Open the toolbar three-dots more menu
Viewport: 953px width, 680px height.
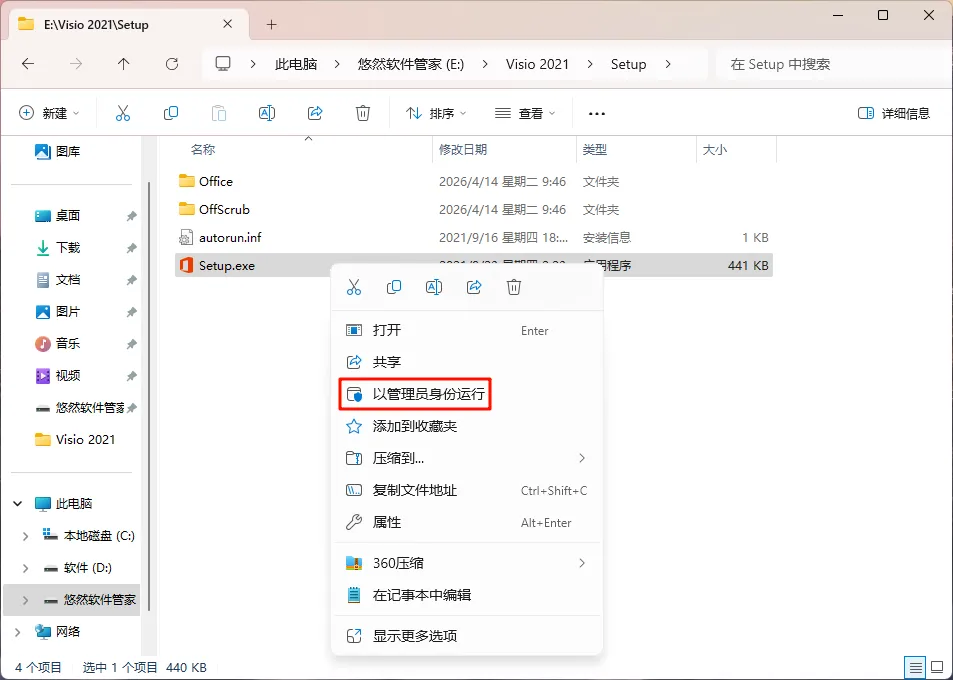tap(597, 114)
